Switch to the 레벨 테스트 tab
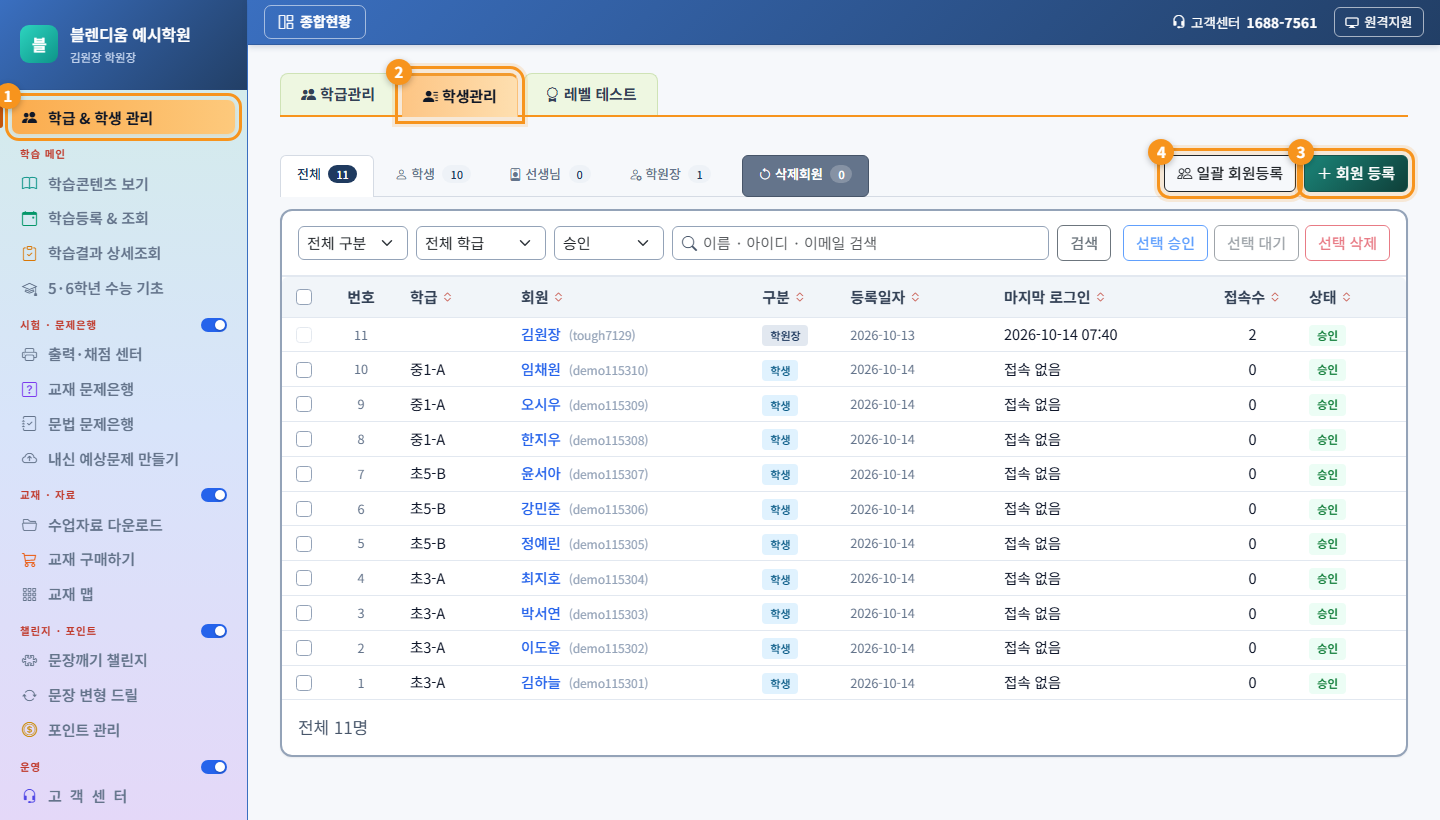 pos(591,95)
